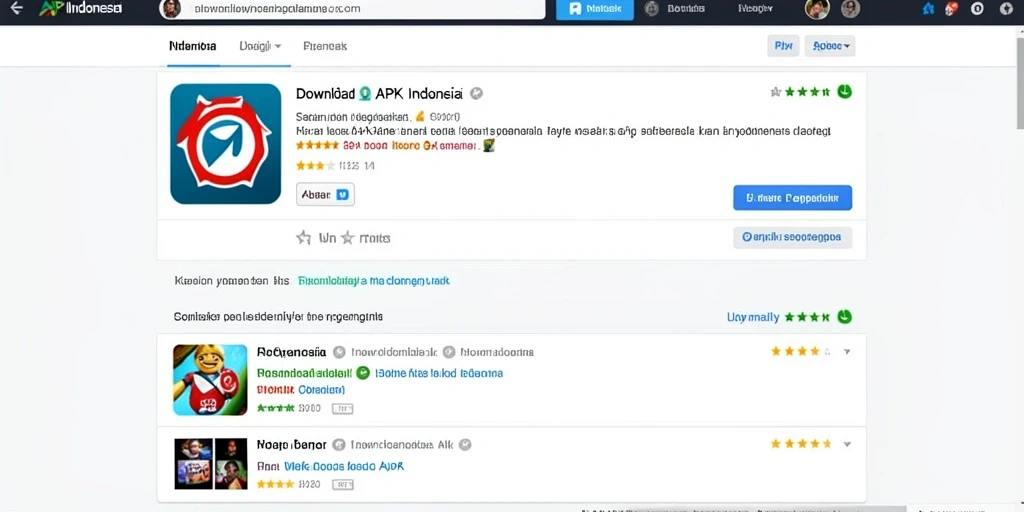Screen dimensions: 1024x512
Task: Click the small box icon in RoGtrenoaia row
Action: (x=342, y=409)
